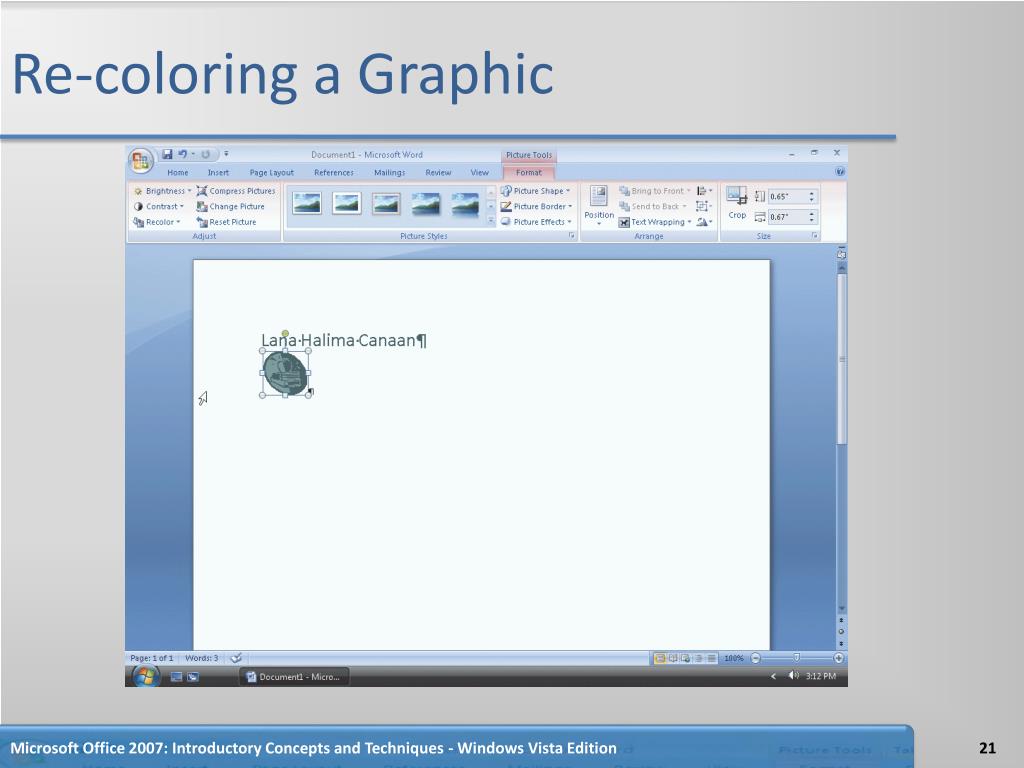Click the proofing check icon in status bar
Viewport: 1024px width, 768px height.
[x=236, y=658]
